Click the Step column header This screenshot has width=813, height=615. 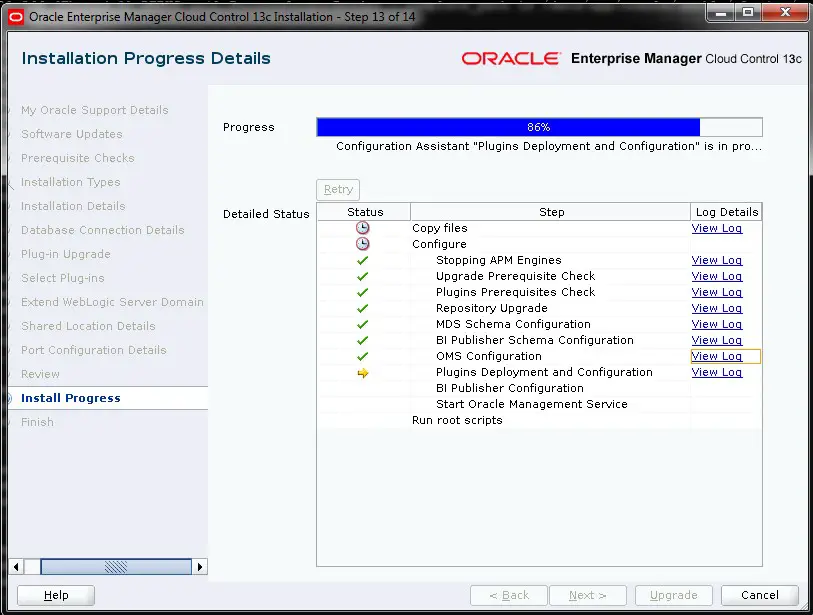tap(551, 212)
